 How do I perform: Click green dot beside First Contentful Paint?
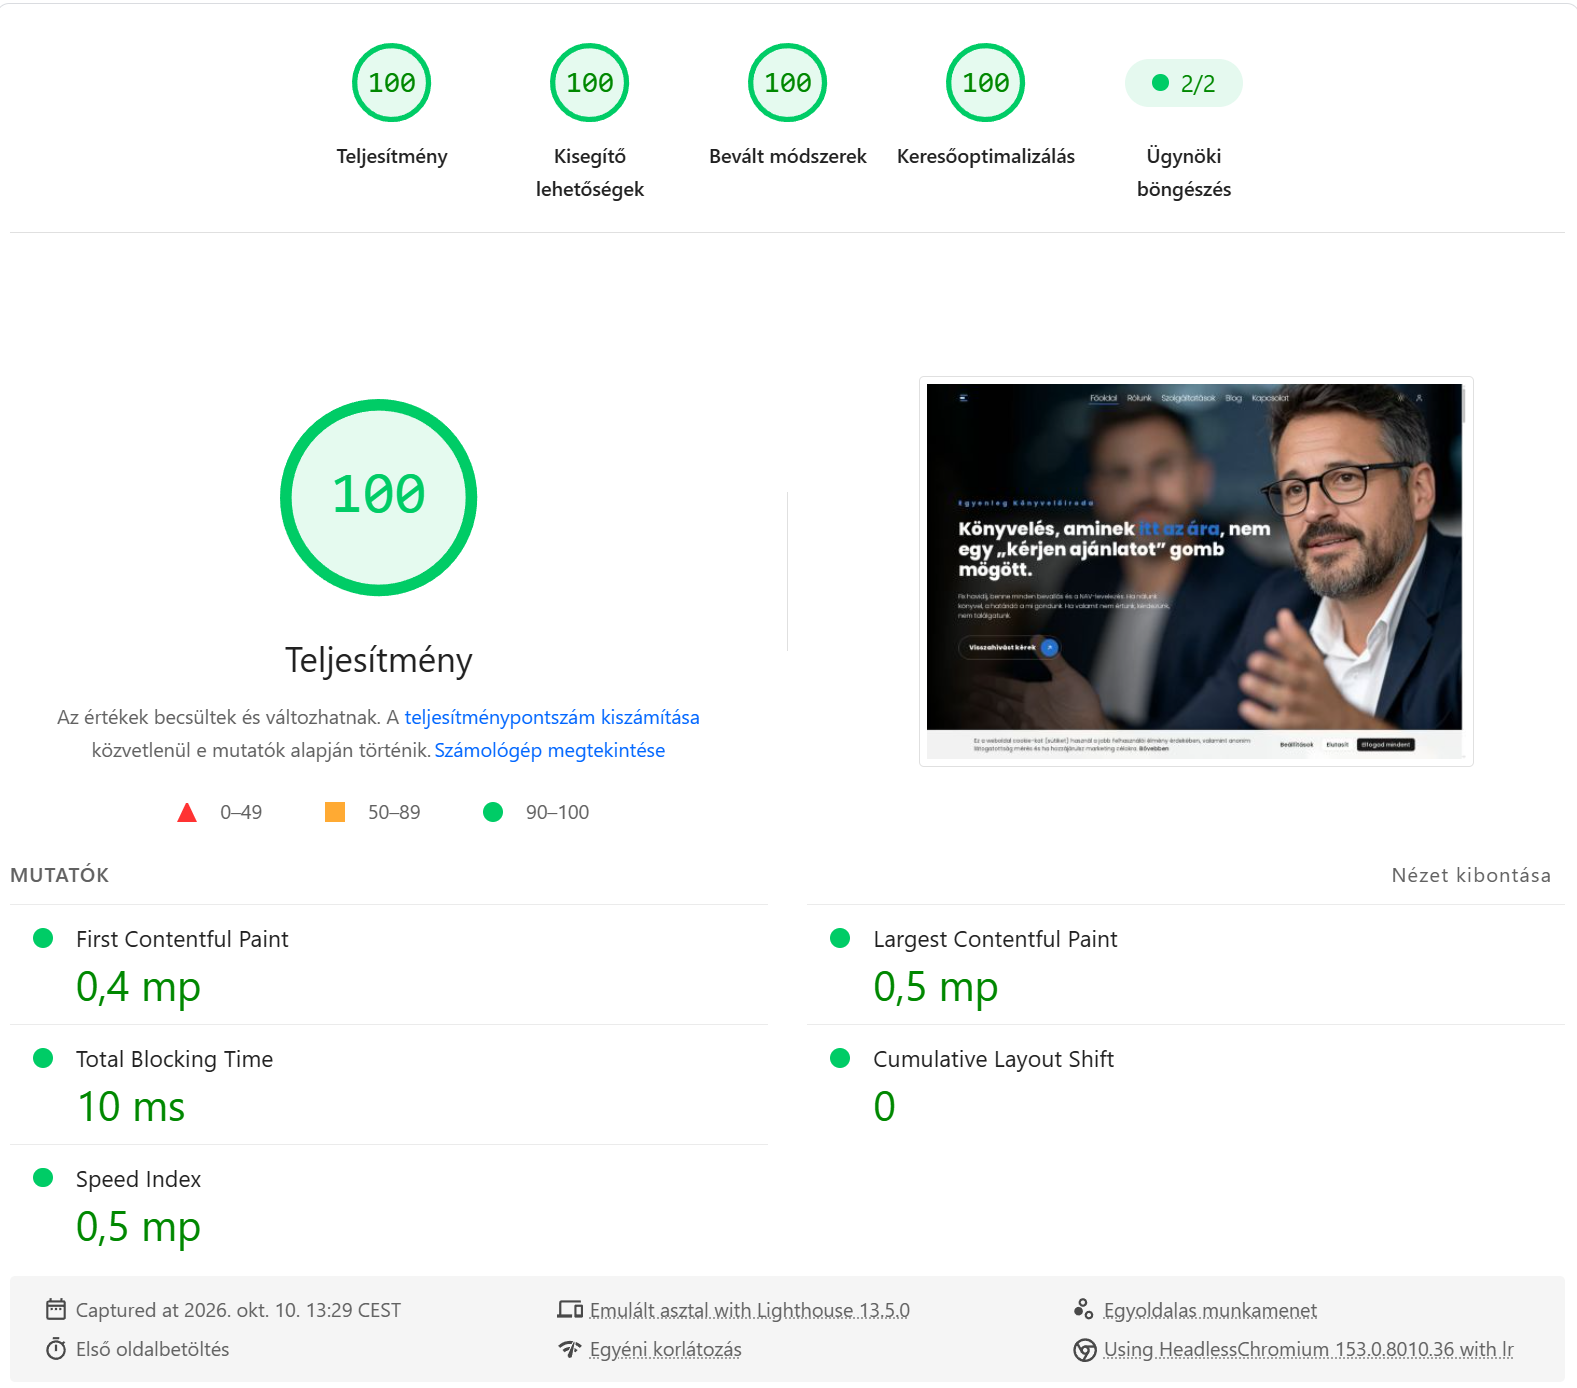43,938
